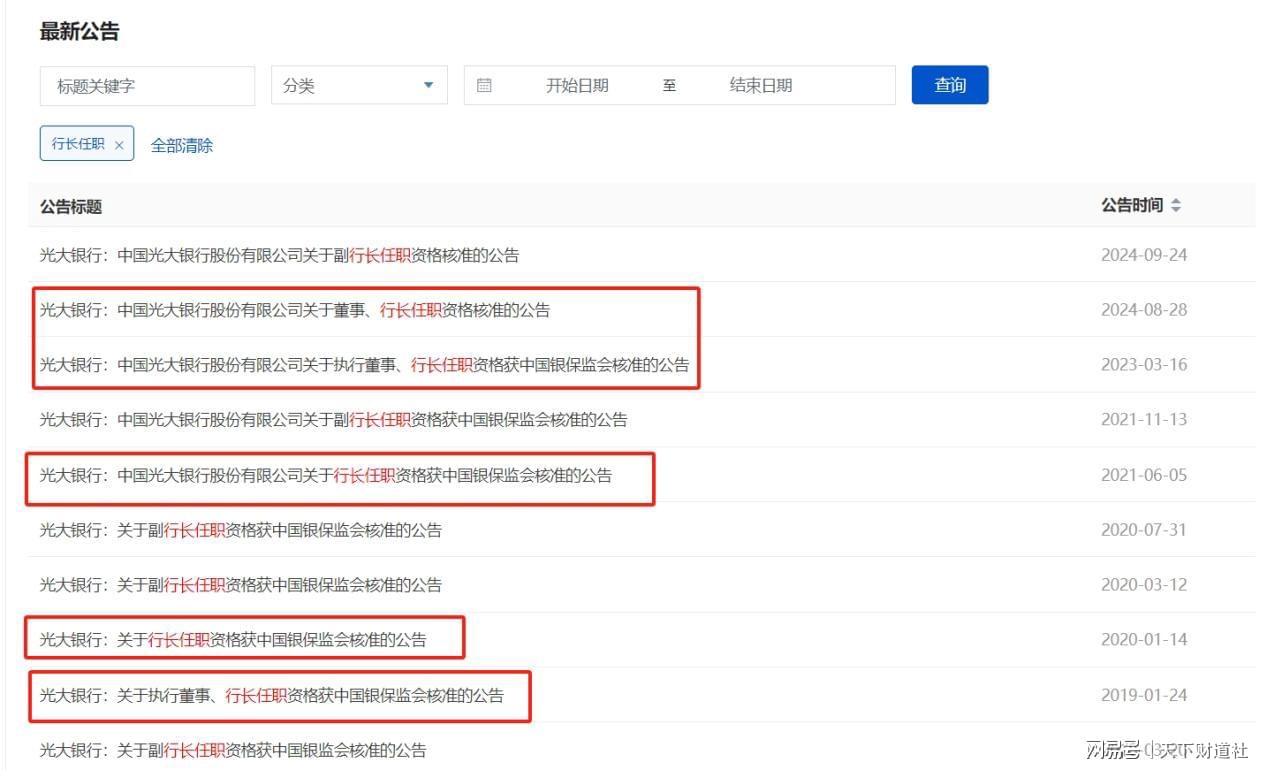Select the 开始日期 start date field

577,86
